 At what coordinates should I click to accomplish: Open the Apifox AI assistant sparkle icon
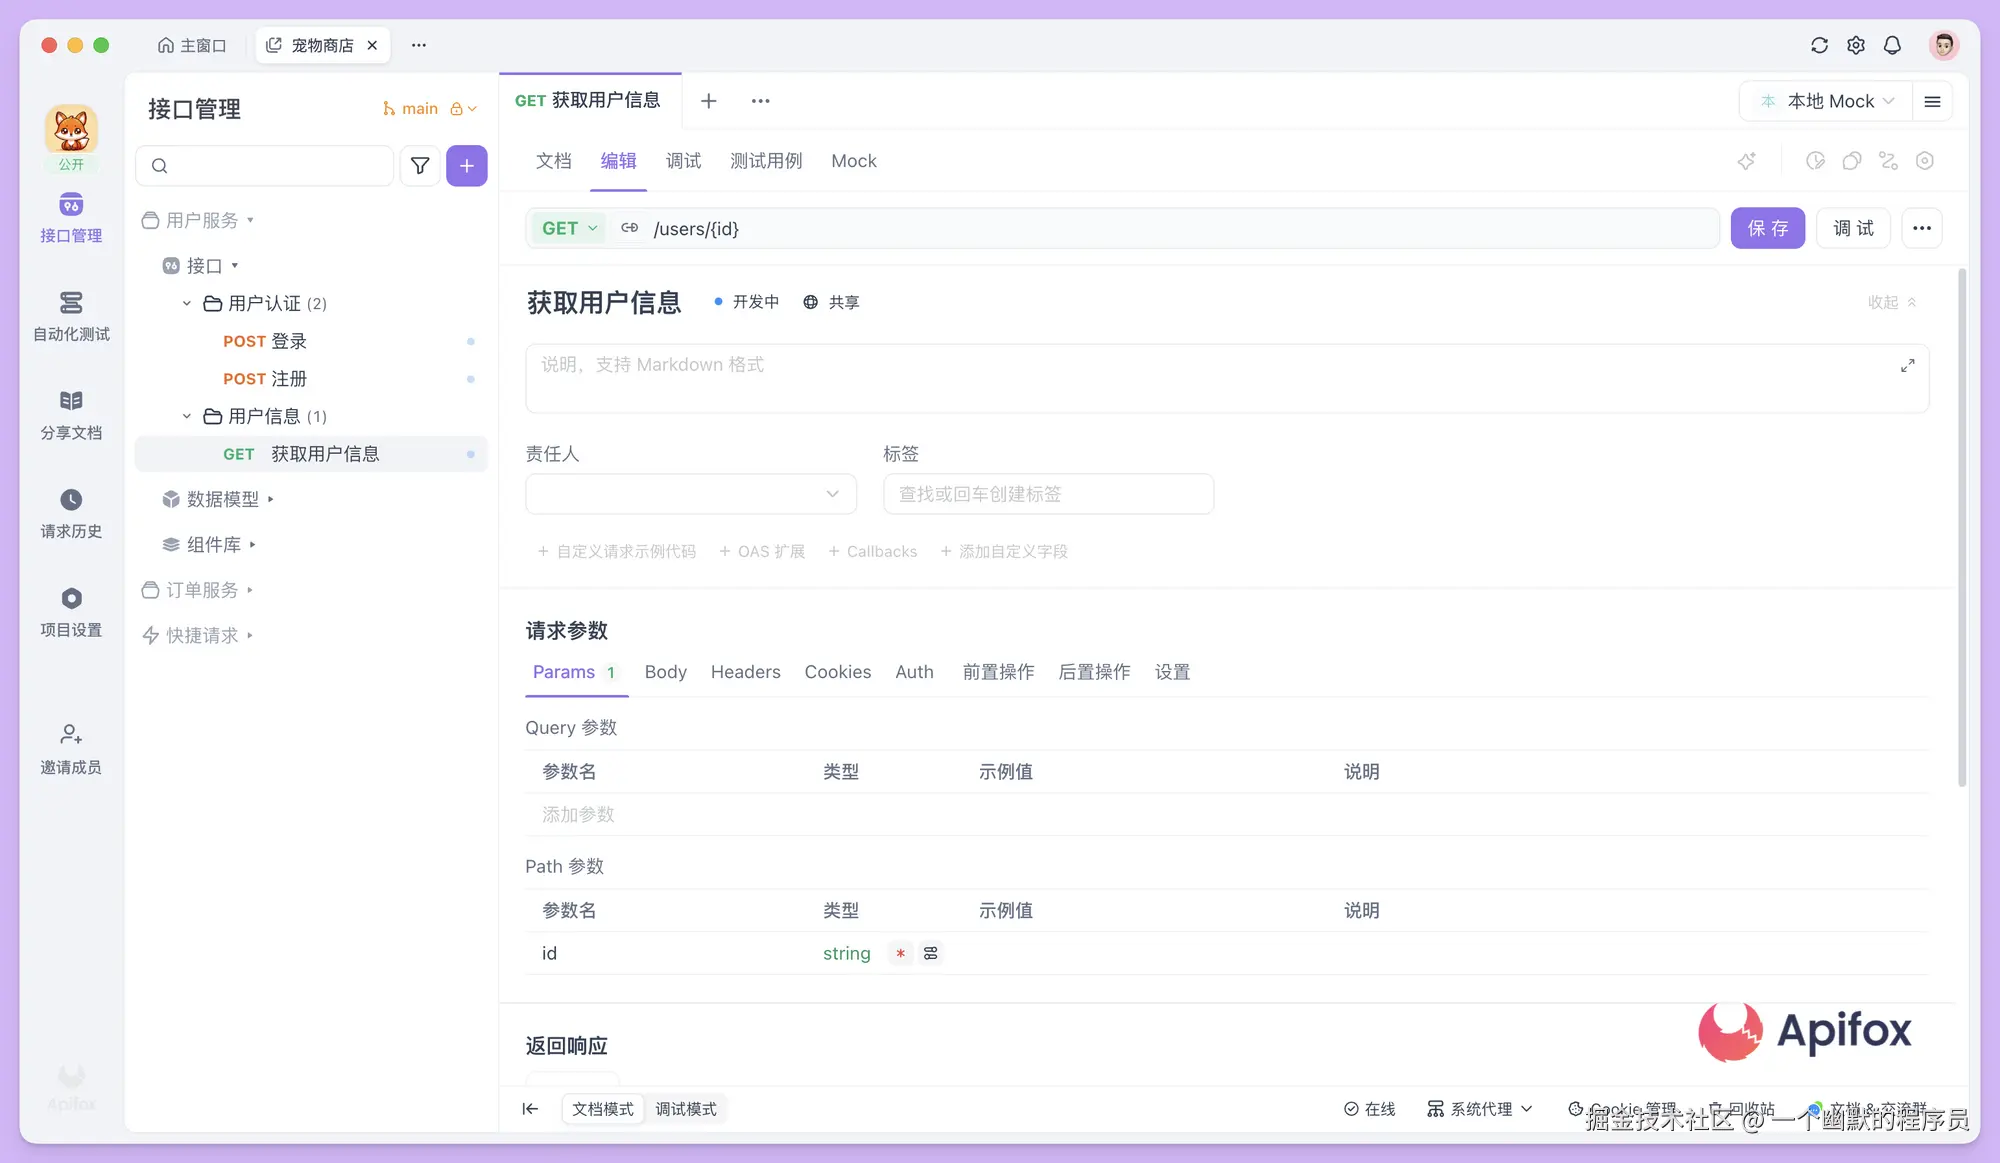point(1747,160)
